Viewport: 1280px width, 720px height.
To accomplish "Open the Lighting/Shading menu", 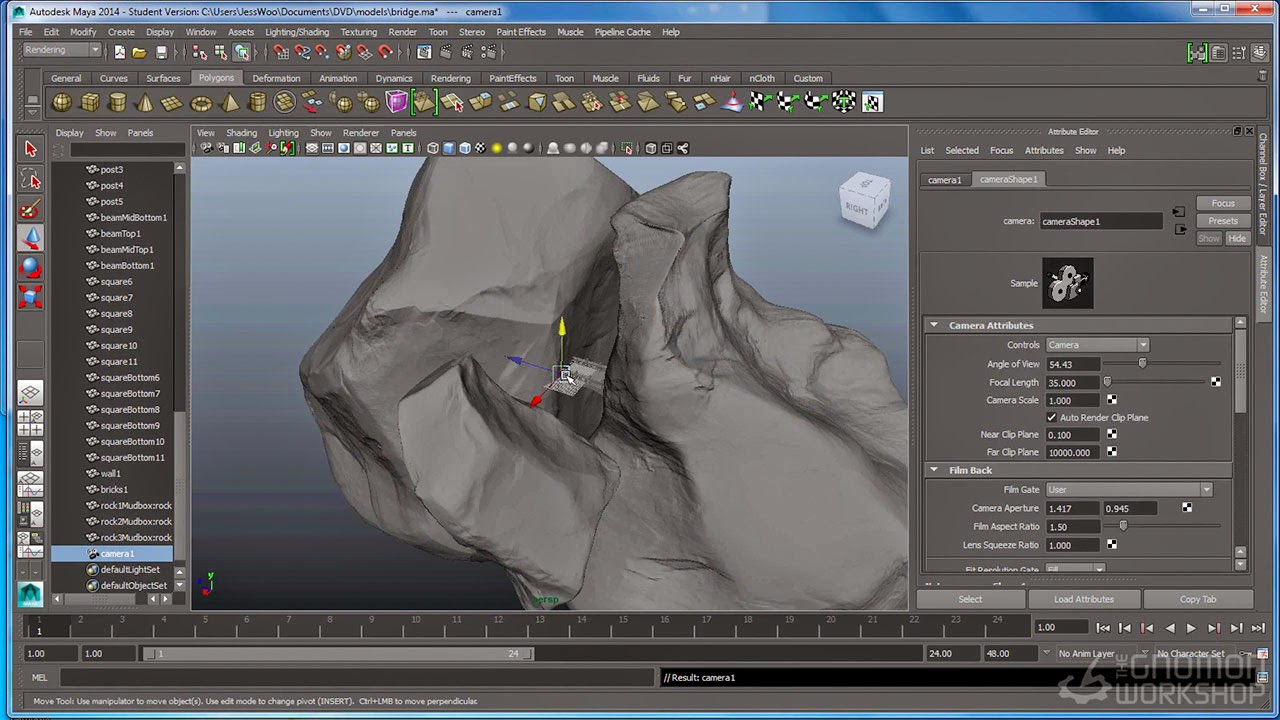I will point(296,32).
